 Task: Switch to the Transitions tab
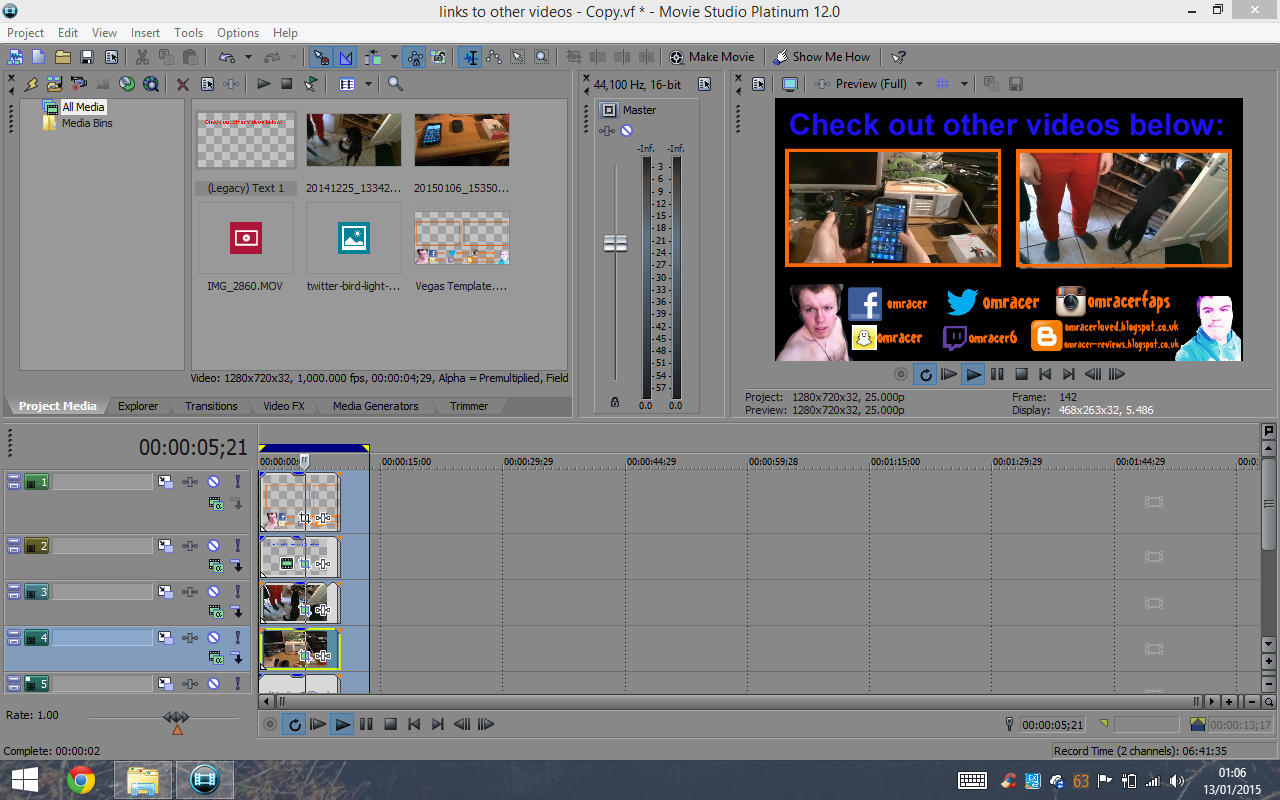pos(211,406)
